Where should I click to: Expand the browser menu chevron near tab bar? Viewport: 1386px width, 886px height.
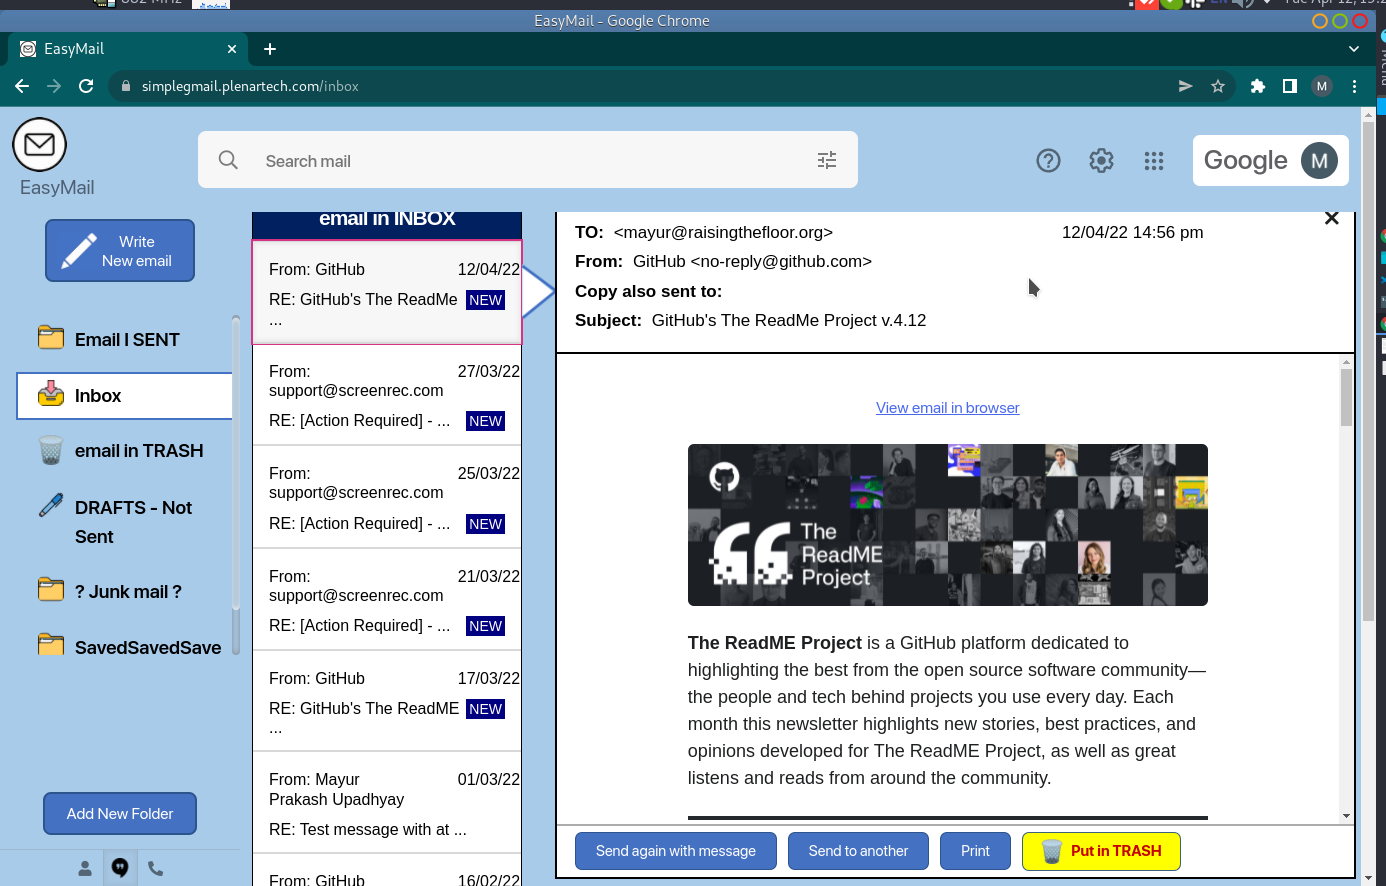[x=1354, y=48]
